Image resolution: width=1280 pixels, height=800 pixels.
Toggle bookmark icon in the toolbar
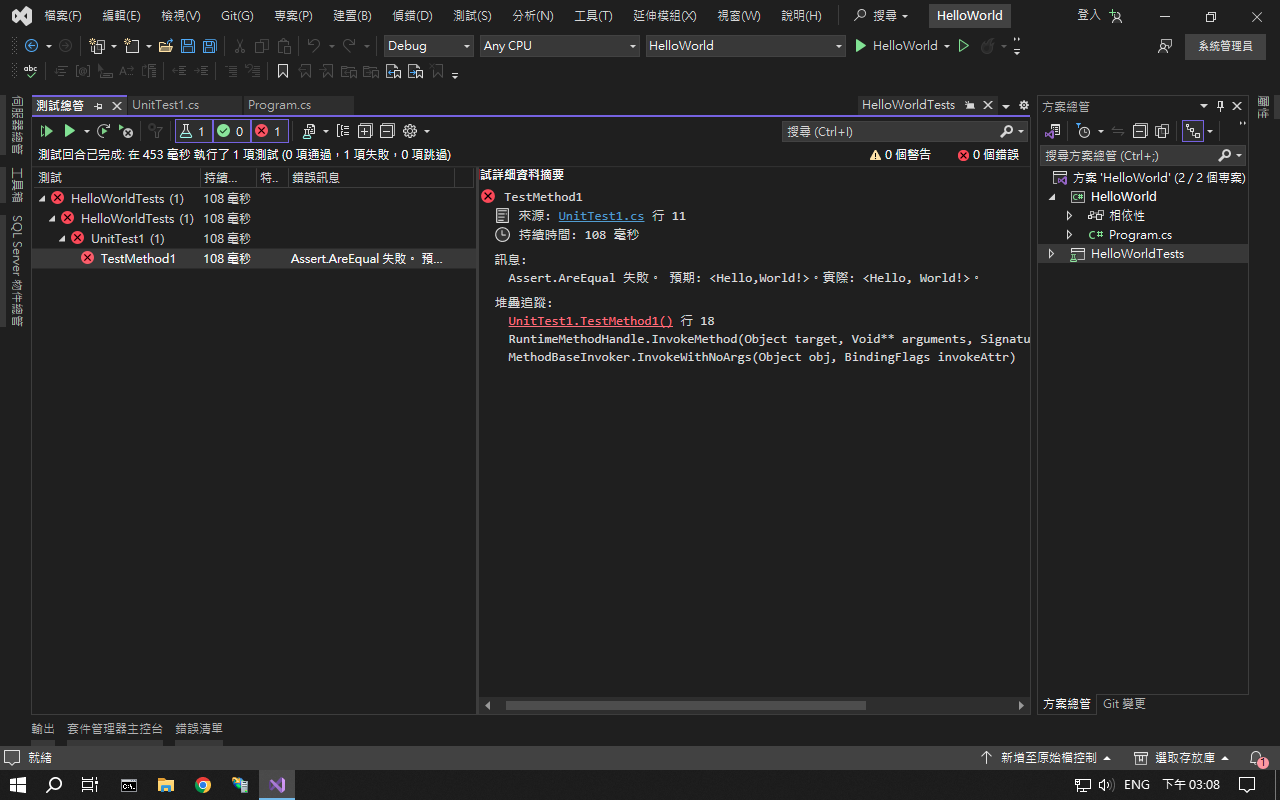point(283,71)
